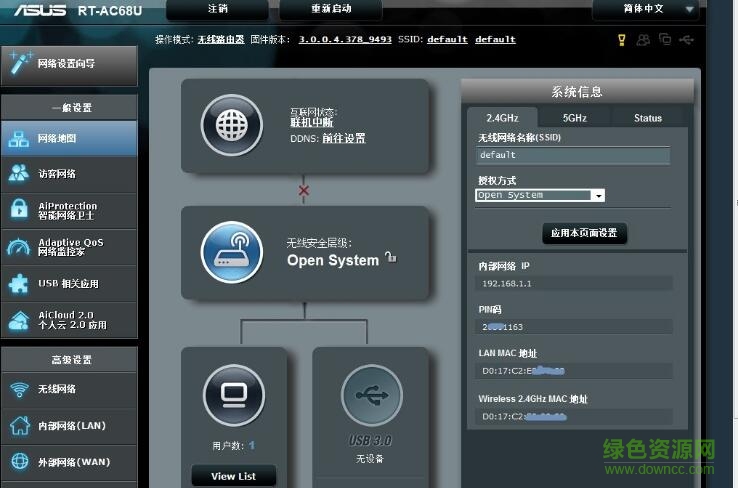Click the Open System security level text

click(333, 260)
